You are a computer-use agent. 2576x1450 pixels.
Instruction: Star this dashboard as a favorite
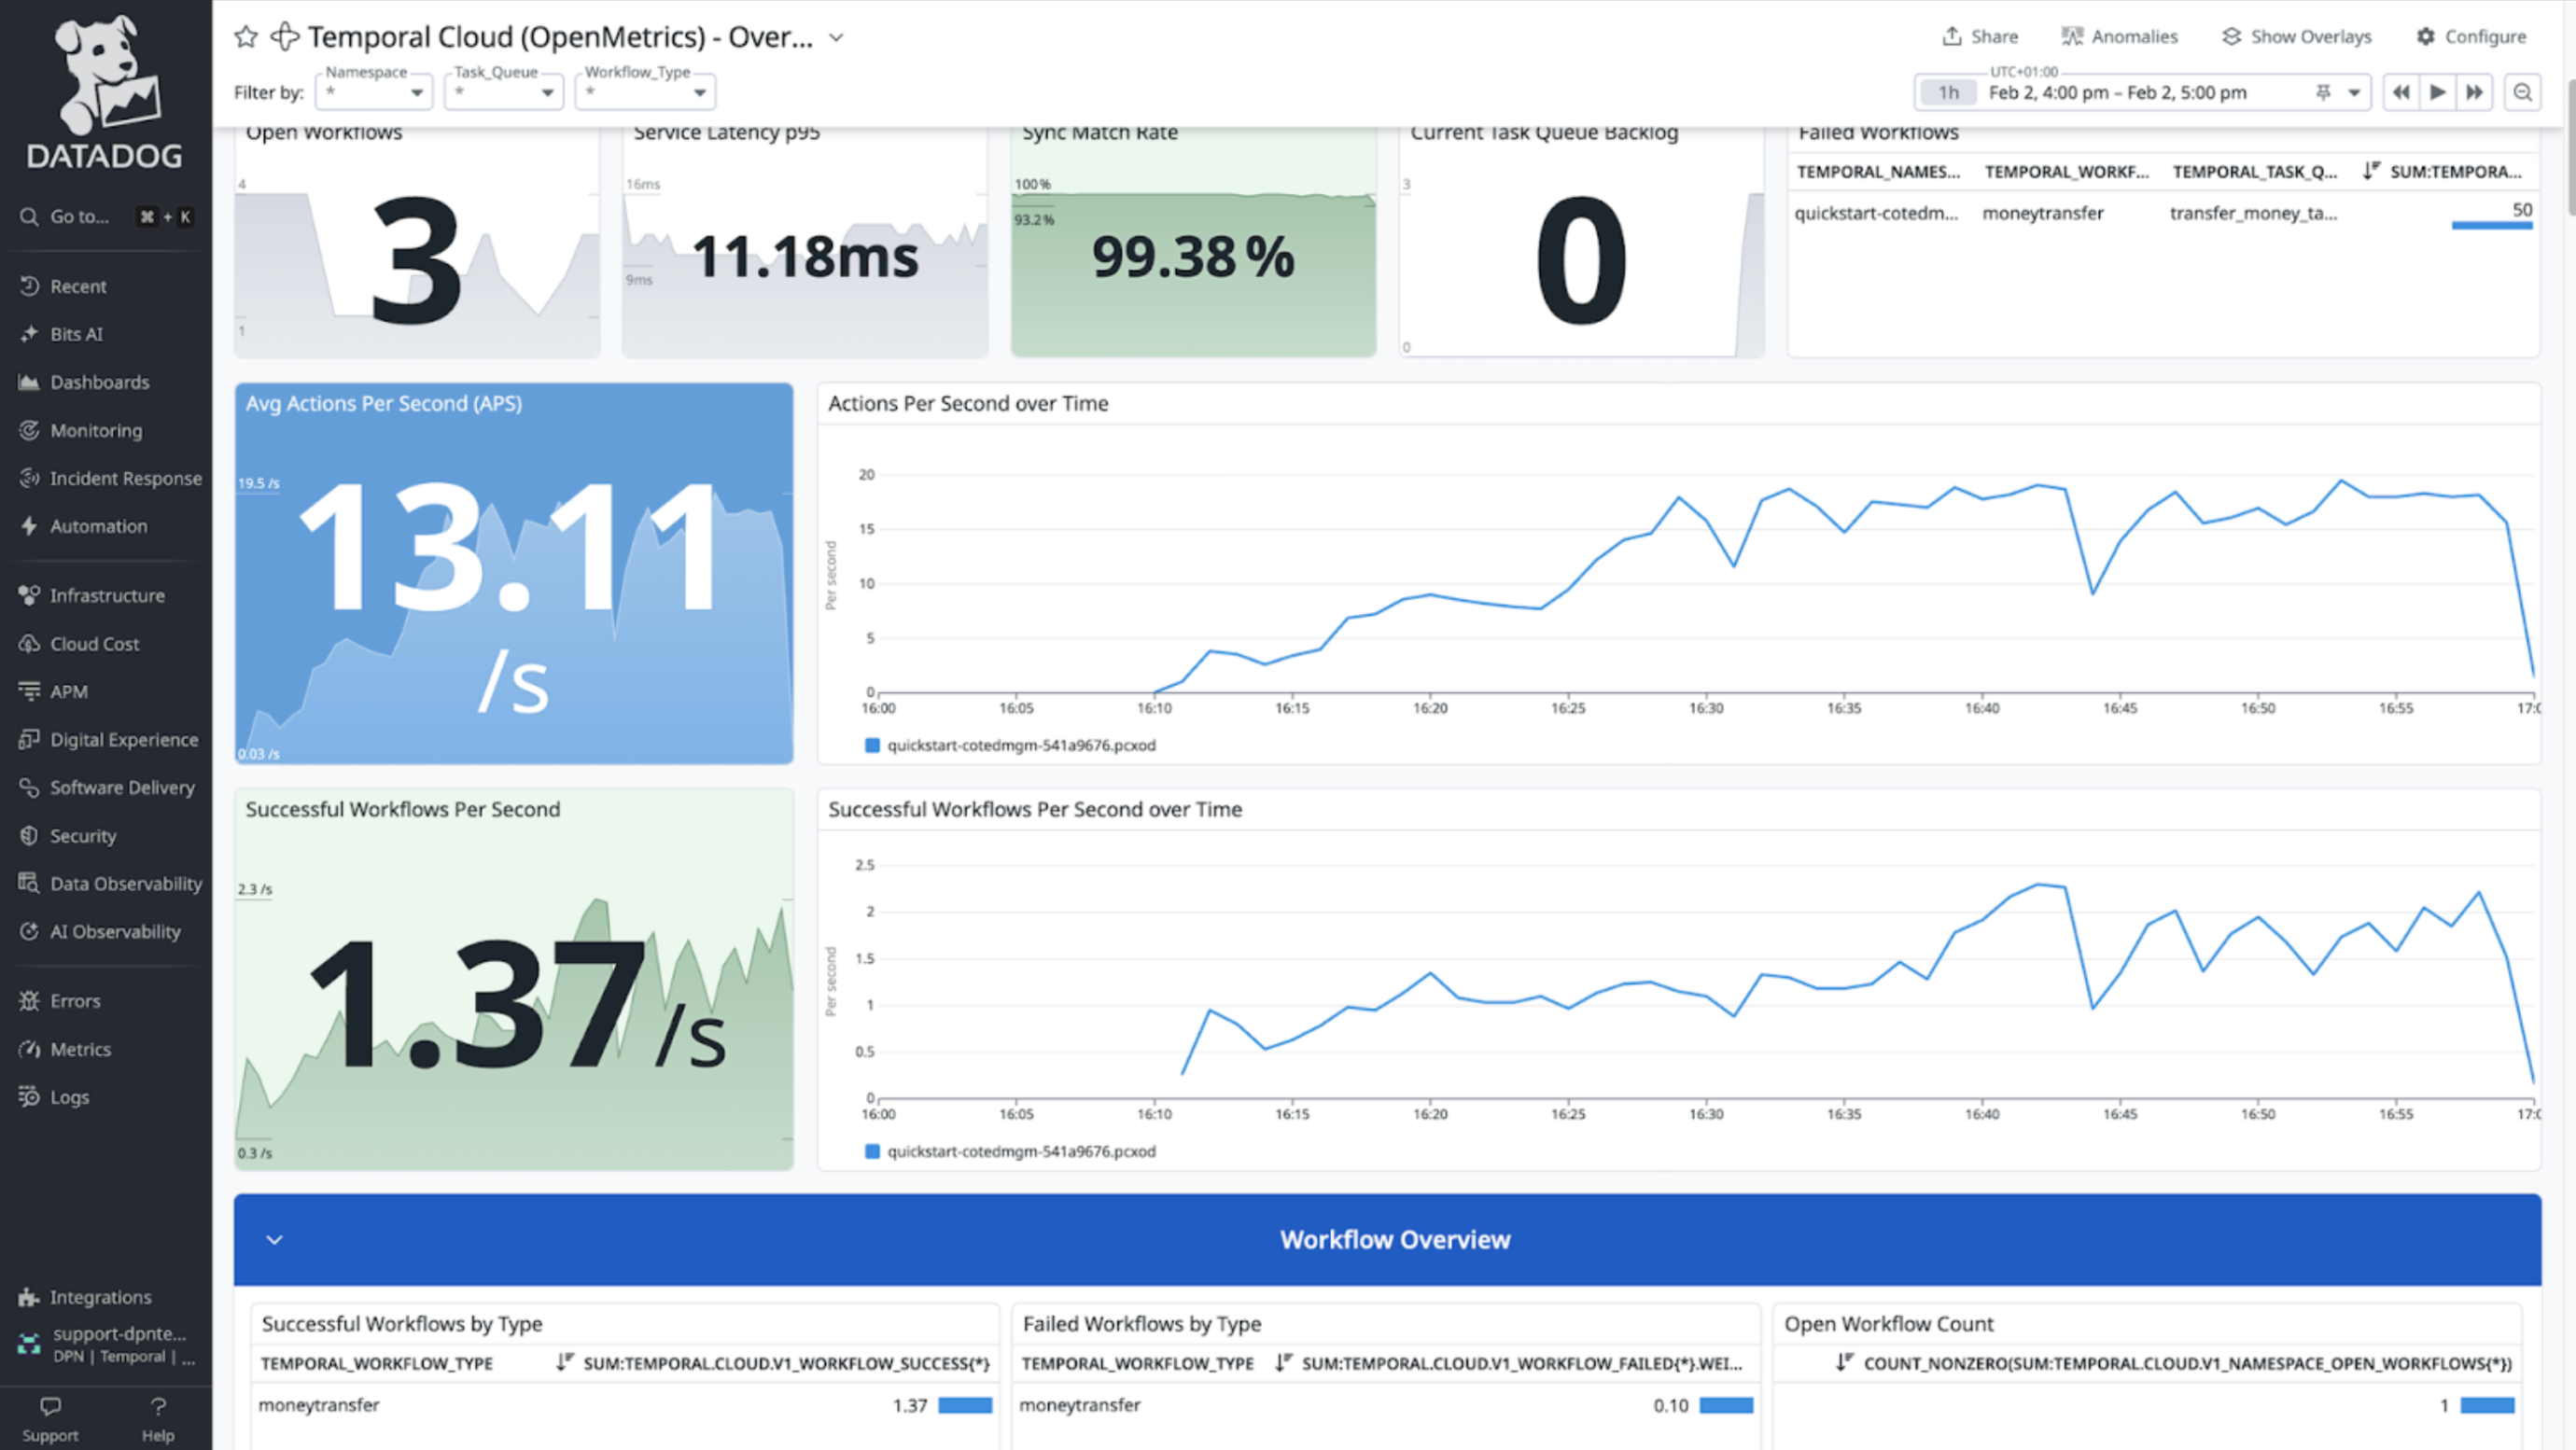tap(246, 37)
